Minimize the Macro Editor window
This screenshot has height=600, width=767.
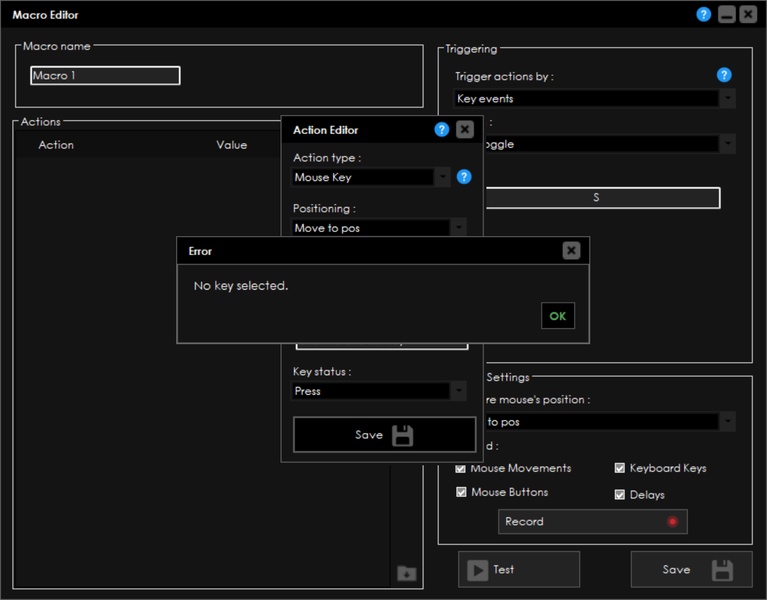click(x=726, y=15)
